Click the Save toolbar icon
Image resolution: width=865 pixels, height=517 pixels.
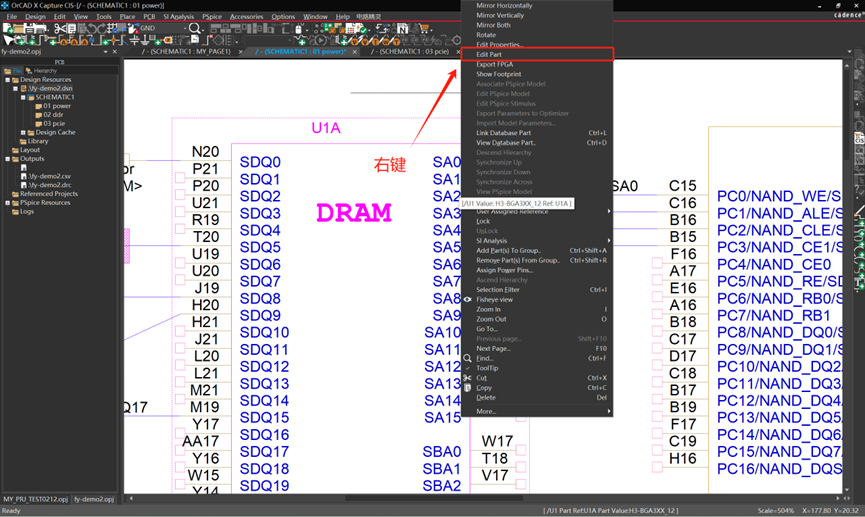pos(30,28)
